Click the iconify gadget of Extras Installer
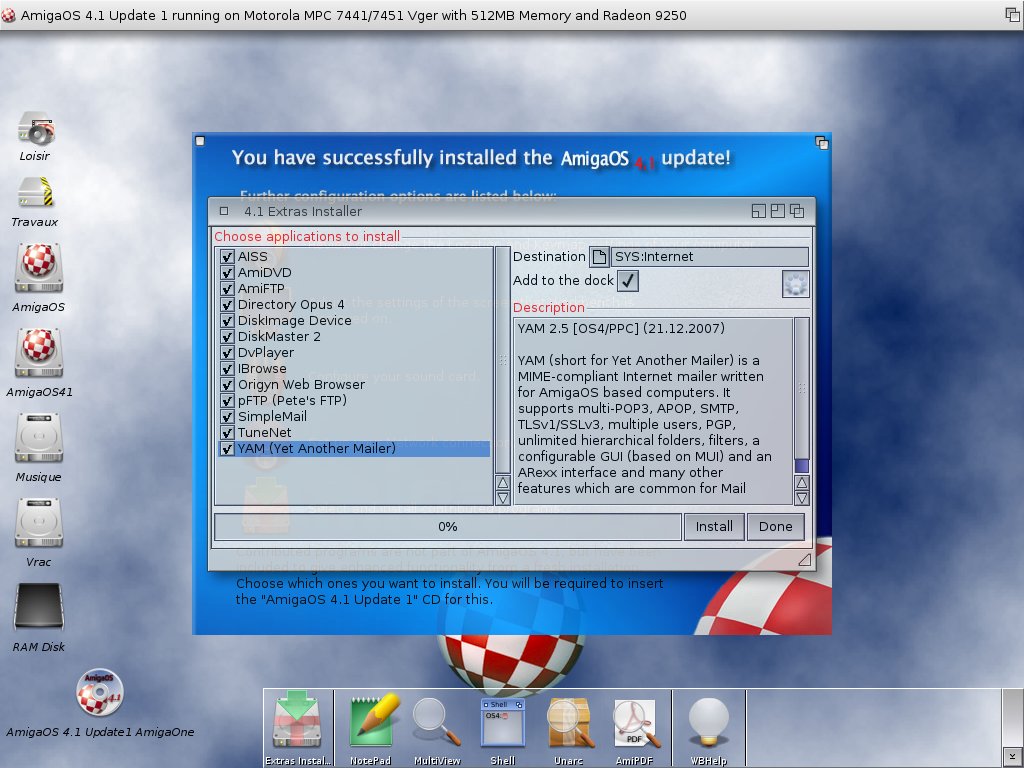Screen dimensions: 1024x768 click(x=758, y=211)
